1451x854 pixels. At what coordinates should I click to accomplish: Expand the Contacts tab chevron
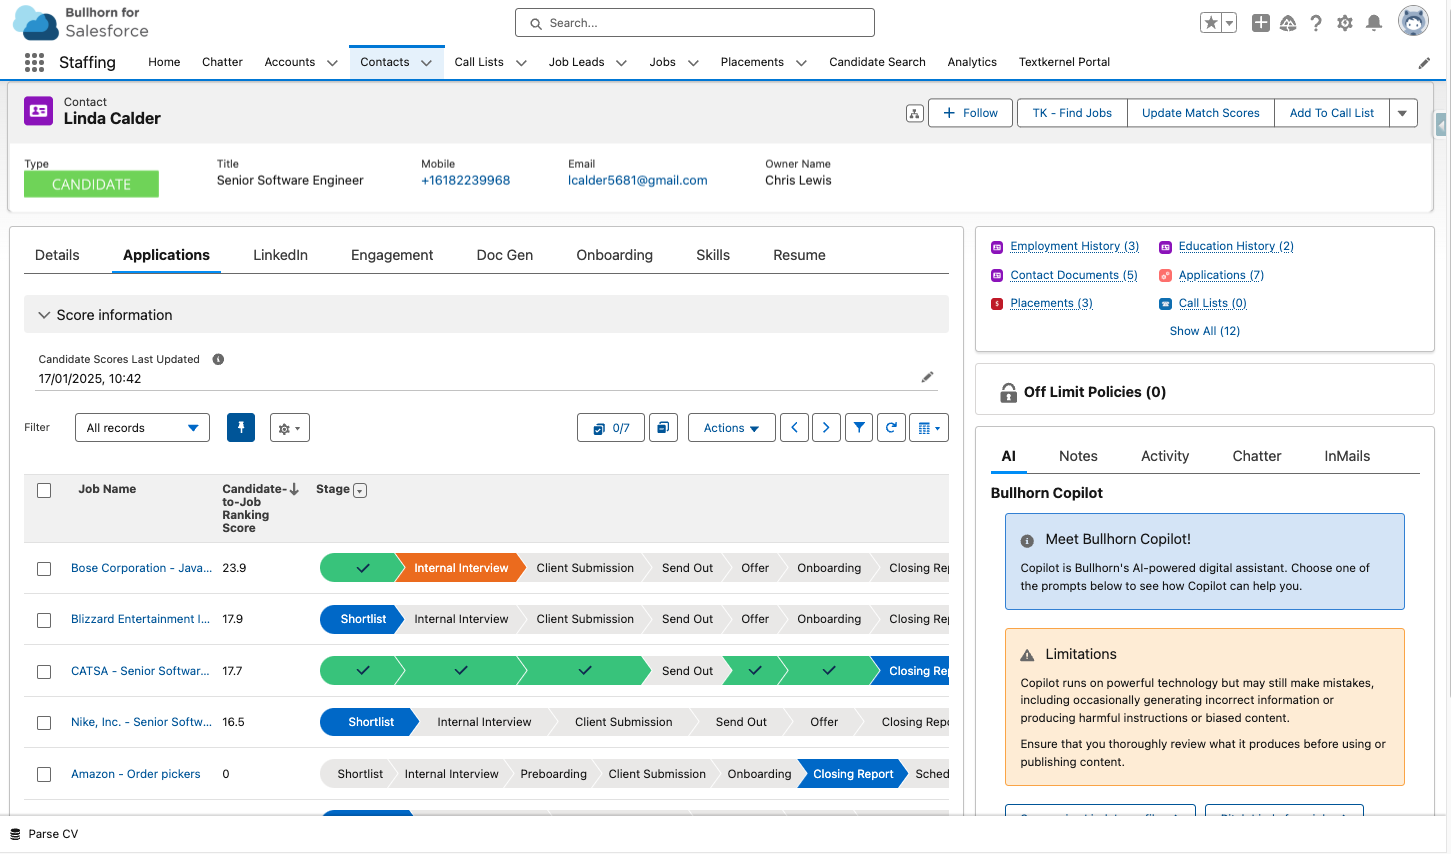coord(426,63)
